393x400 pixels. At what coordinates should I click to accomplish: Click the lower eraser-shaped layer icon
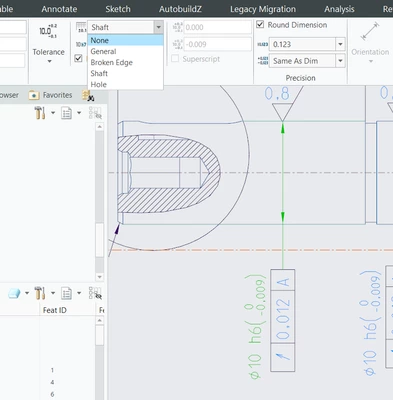pyautogui.click(x=14, y=293)
